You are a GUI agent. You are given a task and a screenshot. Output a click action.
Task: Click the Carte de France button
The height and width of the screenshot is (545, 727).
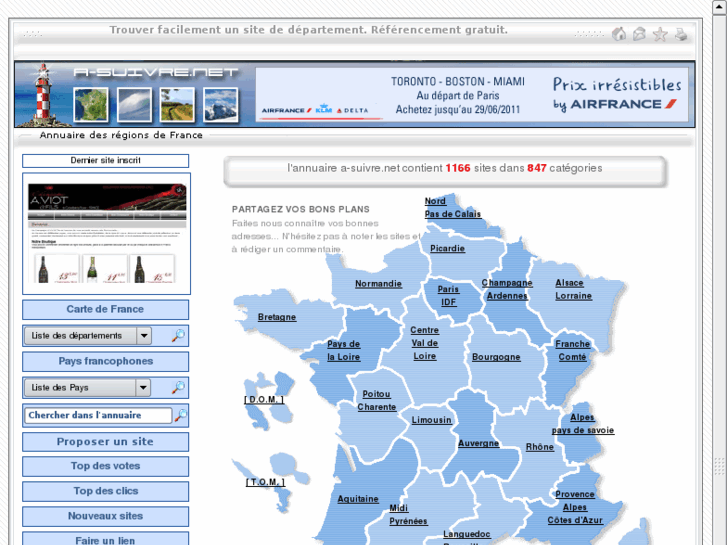[106, 309]
